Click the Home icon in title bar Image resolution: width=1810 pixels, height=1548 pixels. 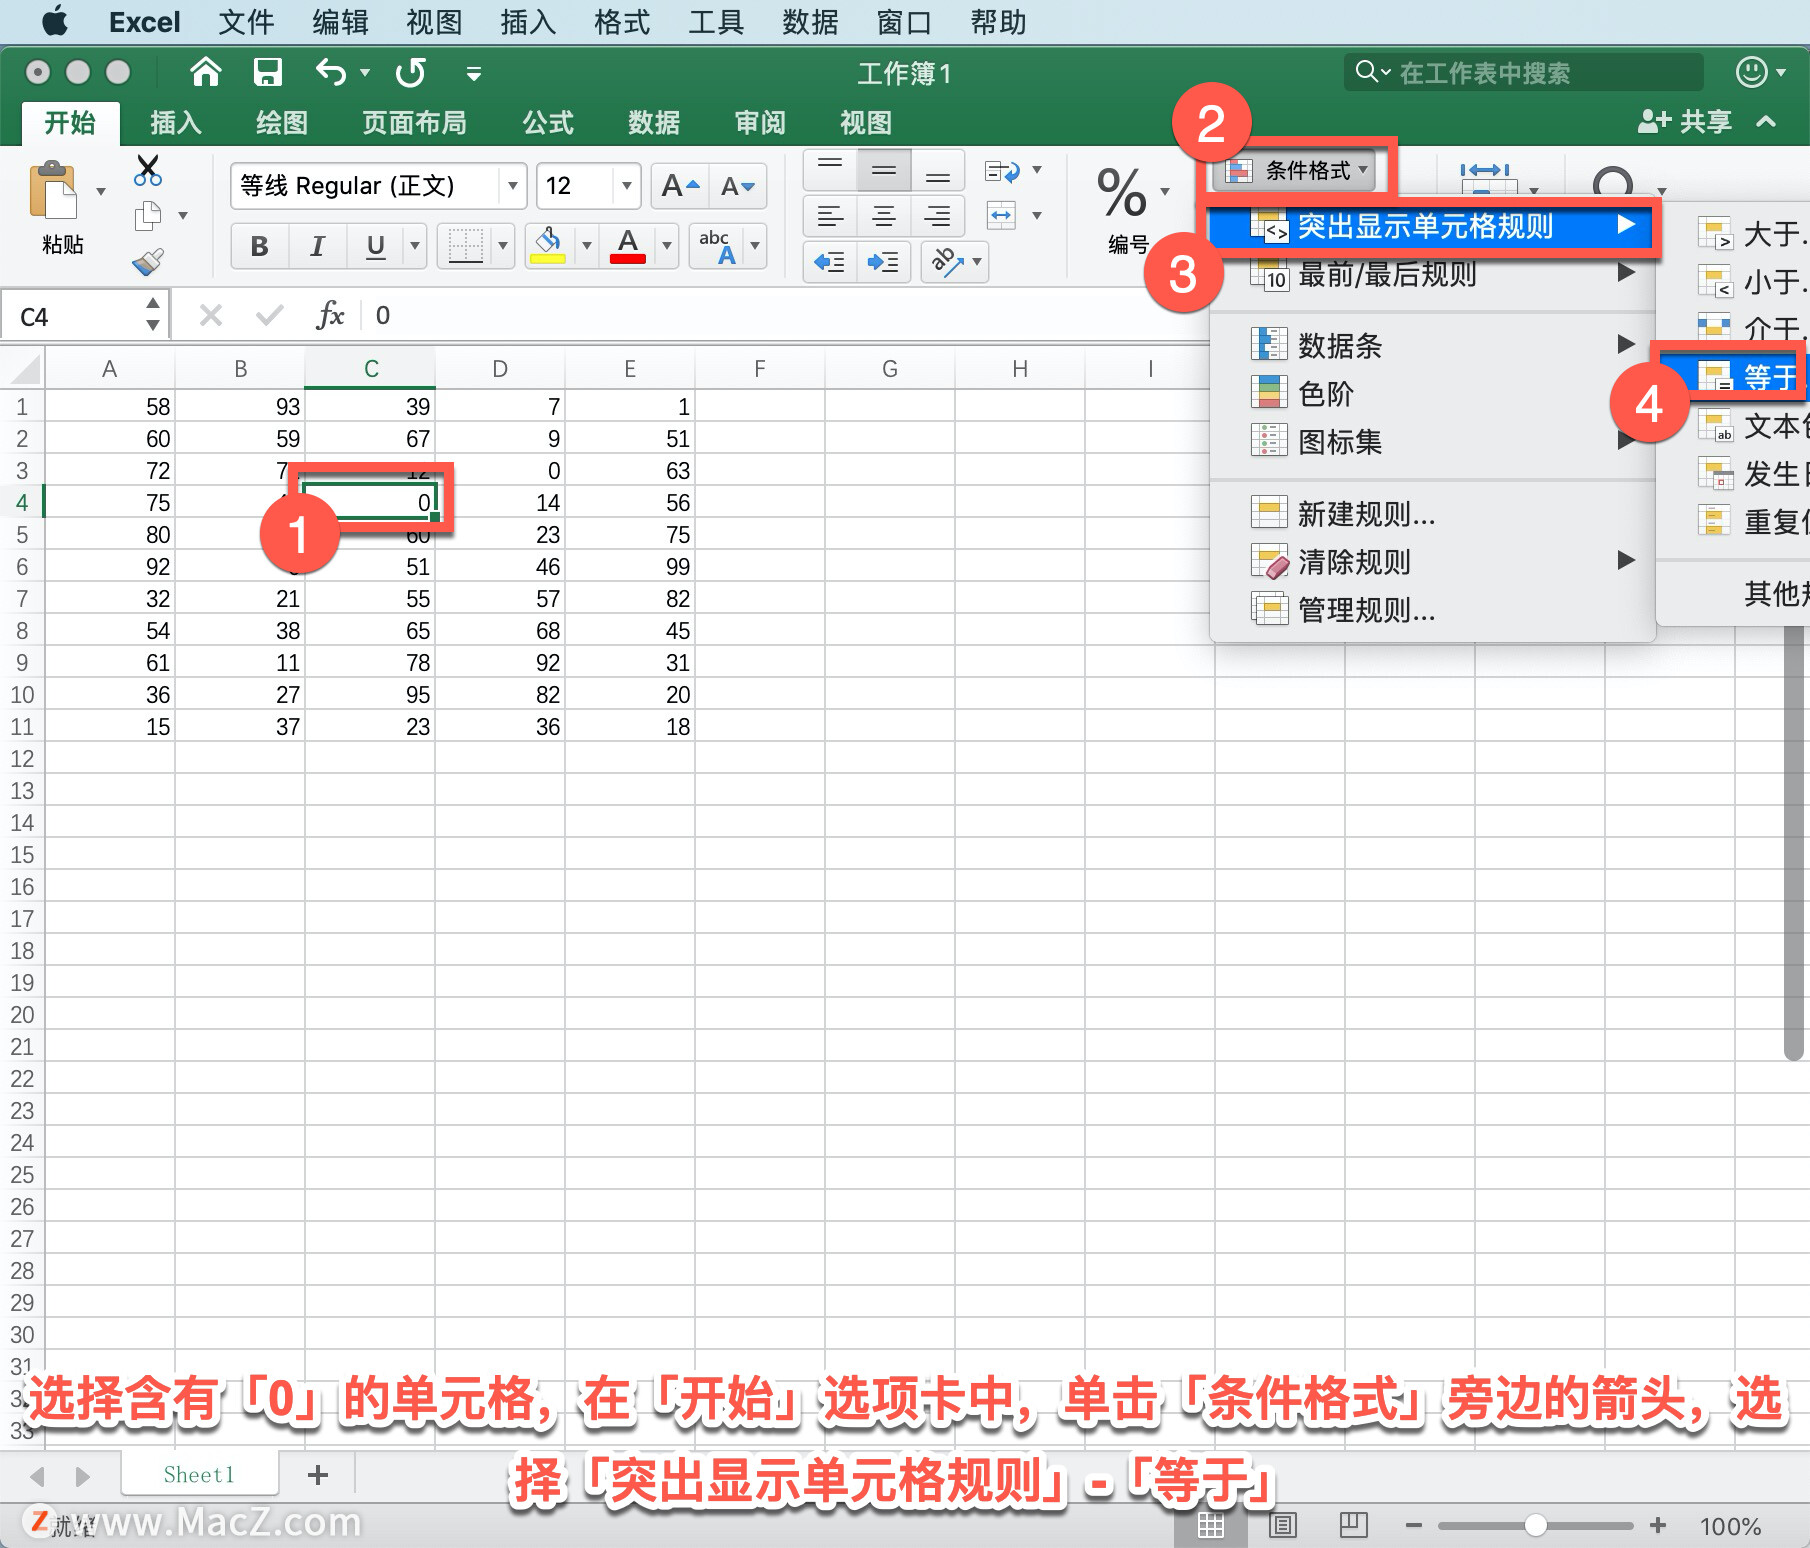[x=206, y=72]
